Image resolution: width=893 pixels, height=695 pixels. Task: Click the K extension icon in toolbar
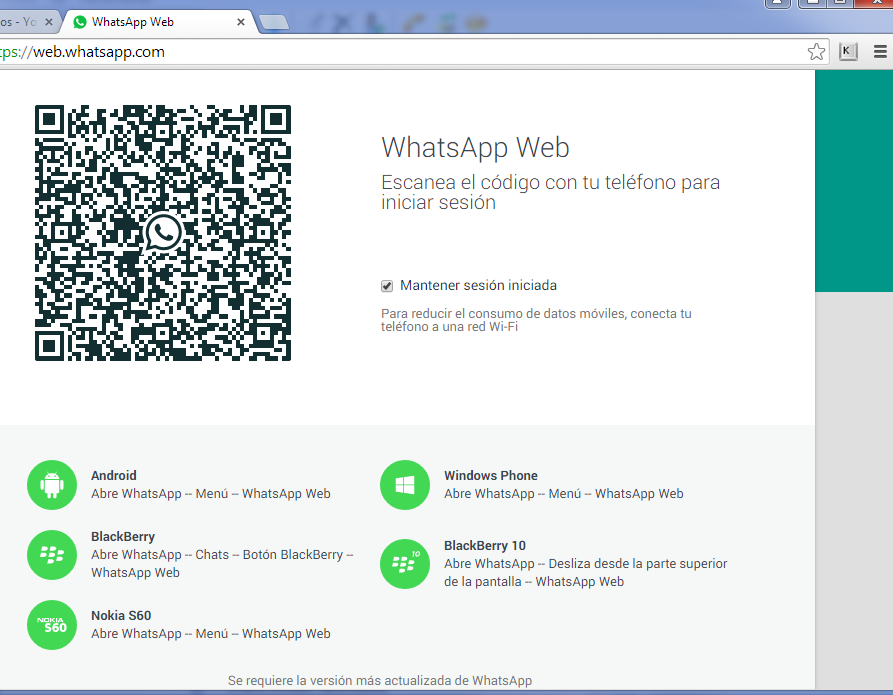coord(848,52)
